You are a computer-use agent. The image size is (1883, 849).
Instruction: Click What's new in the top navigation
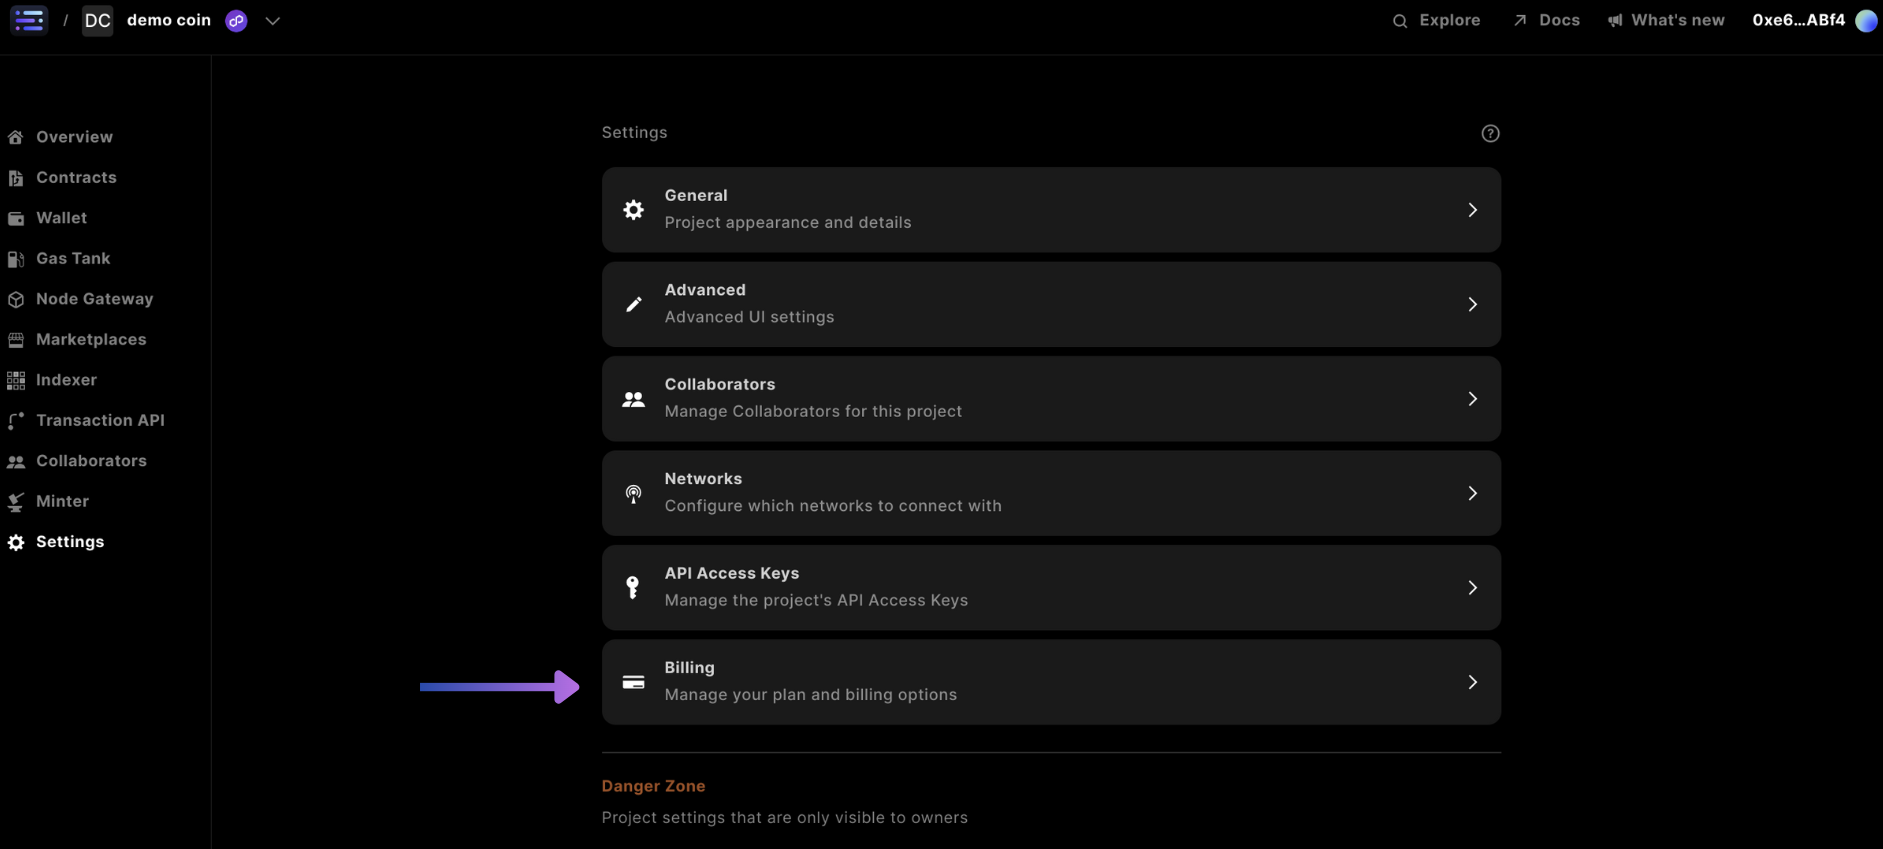pos(1676,20)
